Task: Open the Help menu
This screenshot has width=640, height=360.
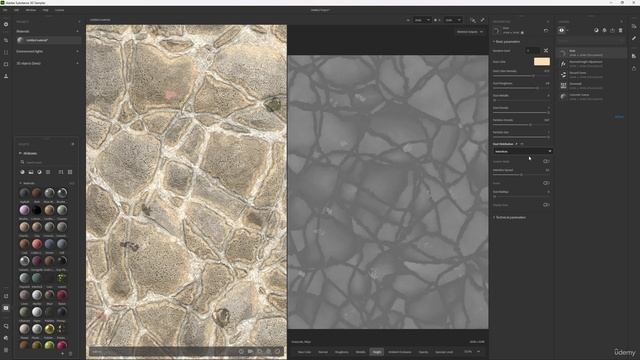Action: pyautogui.click(x=45, y=10)
